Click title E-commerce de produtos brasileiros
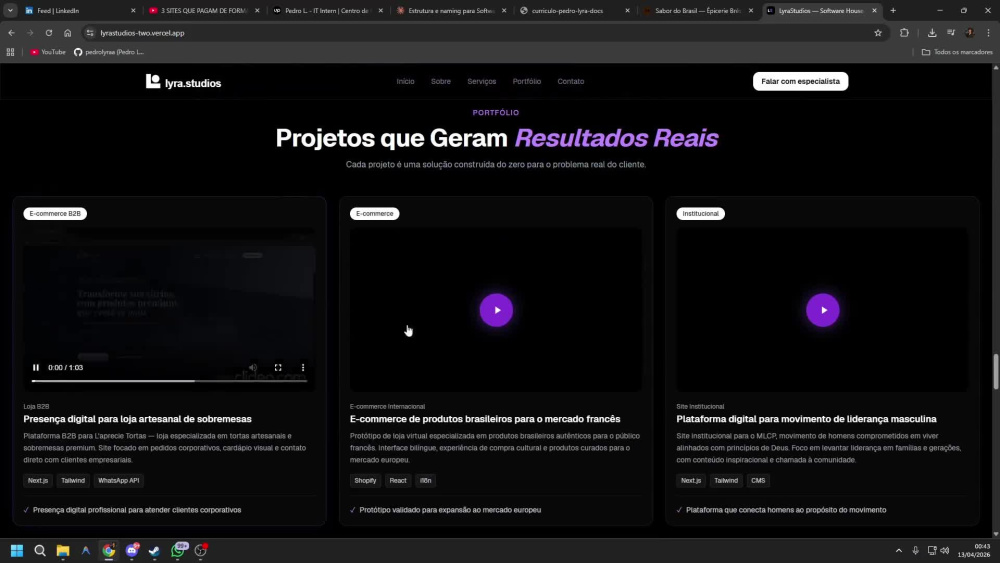1000x563 pixels. pyautogui.click(x=485, y=419)
